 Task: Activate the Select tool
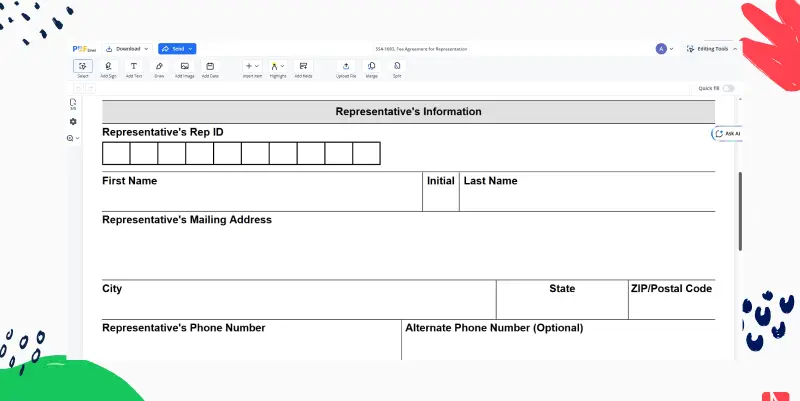(83, 69)
